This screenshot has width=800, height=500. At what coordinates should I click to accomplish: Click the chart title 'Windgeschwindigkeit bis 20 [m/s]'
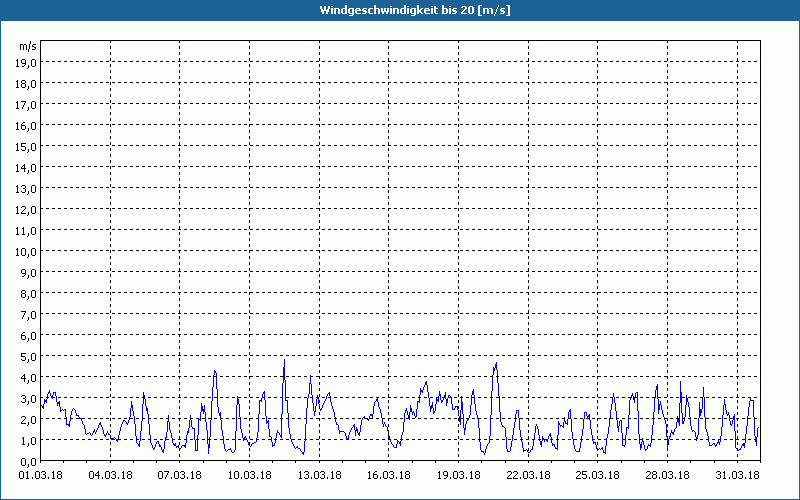(415, 10)
